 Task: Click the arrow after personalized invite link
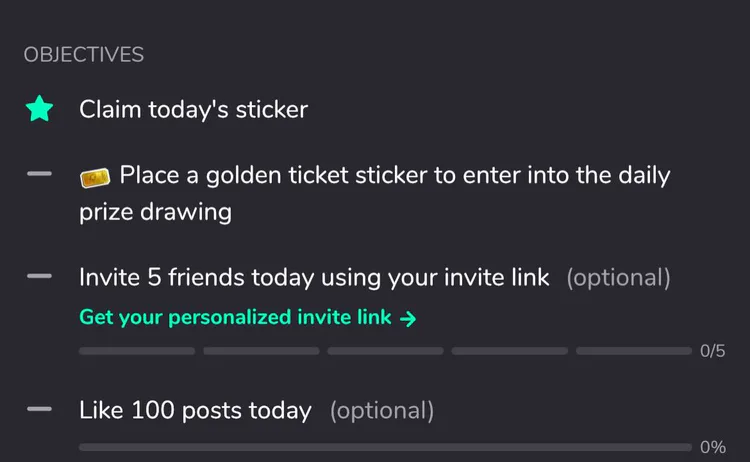(x=408, y=319)
